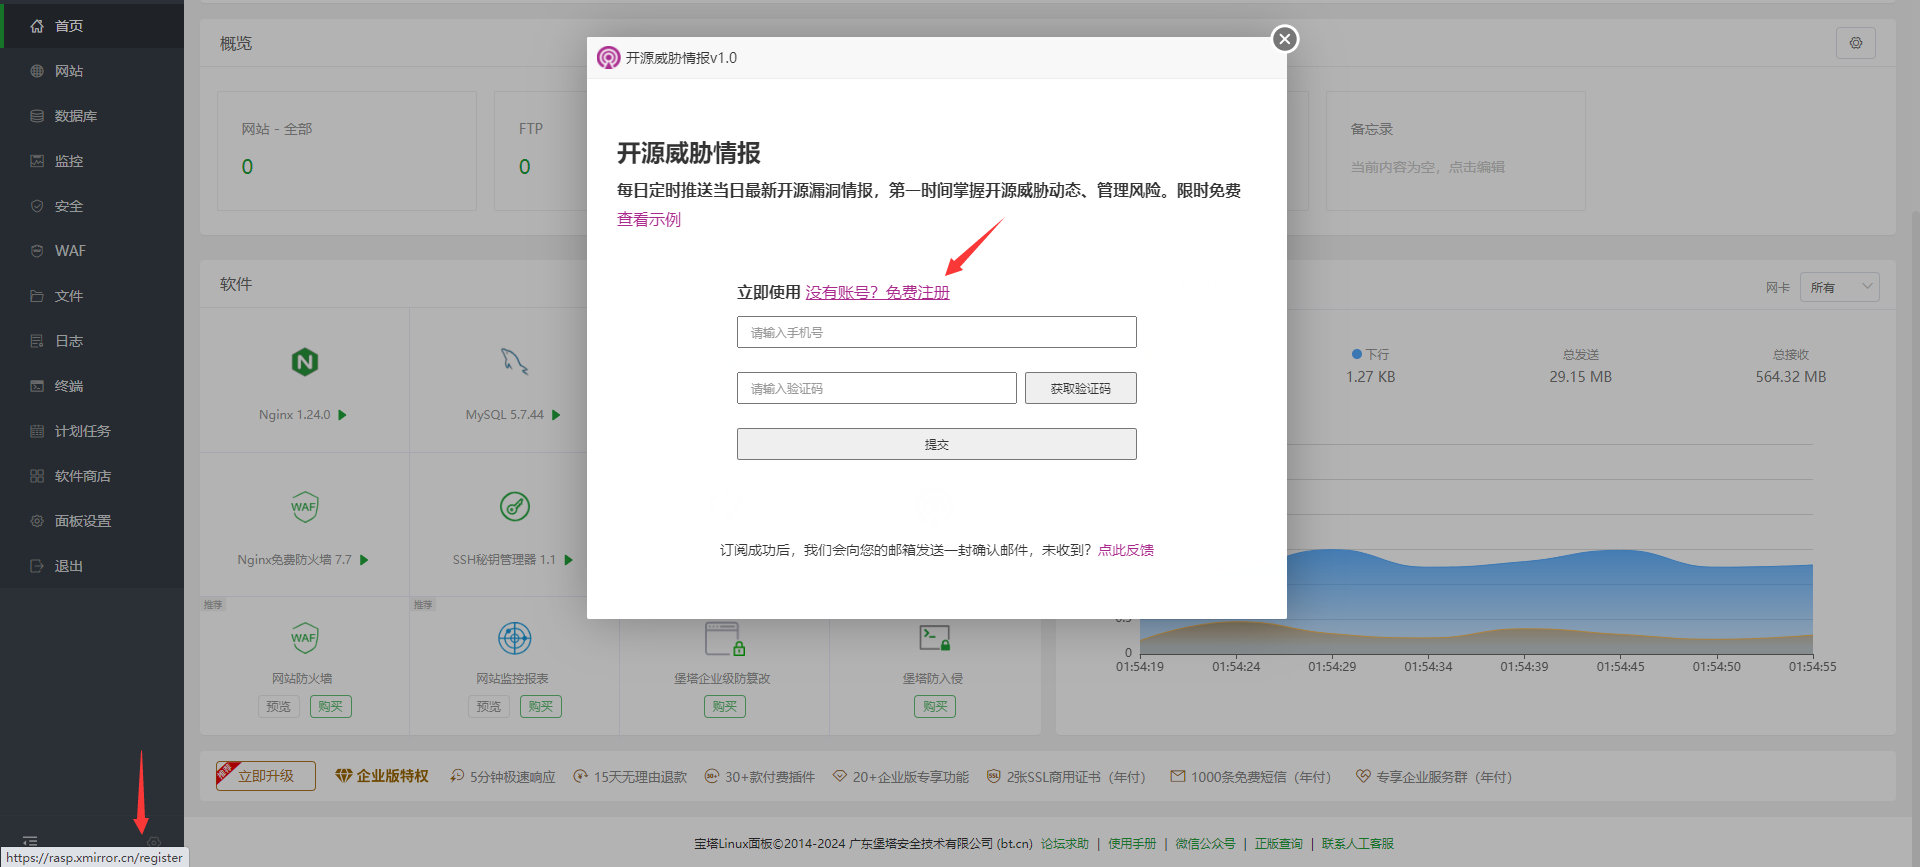Viewport: 1920px width, 867px height.
Task: Click the 开源威胁情报 logo icon in the dialog title
Action: (608, 58)
